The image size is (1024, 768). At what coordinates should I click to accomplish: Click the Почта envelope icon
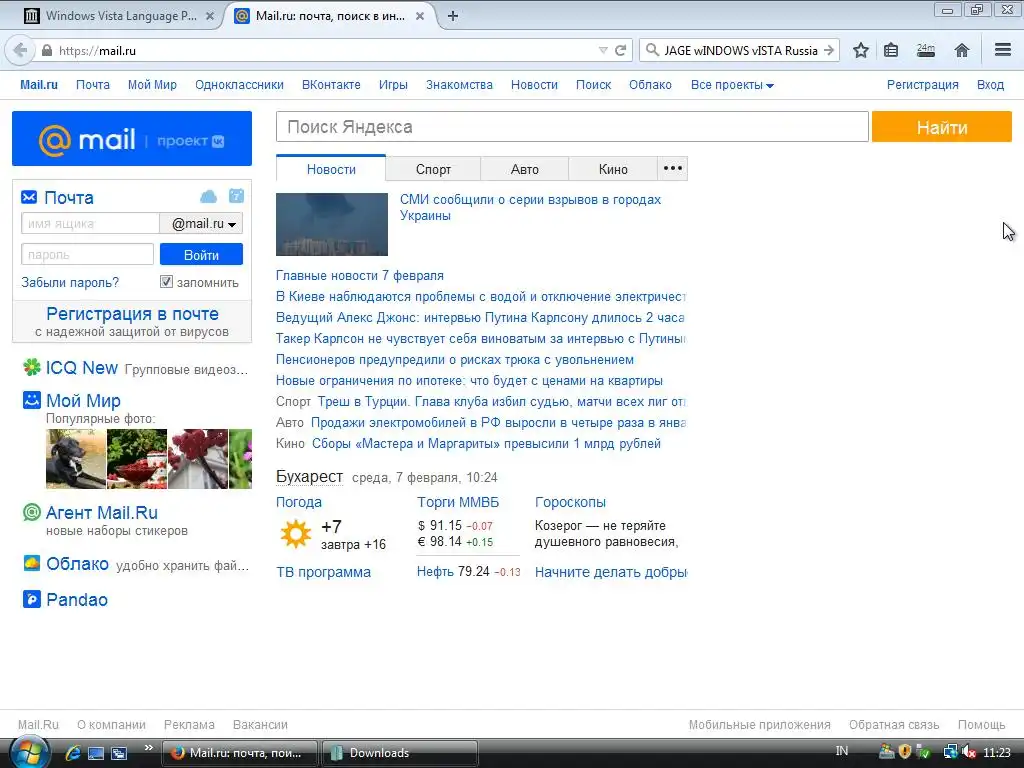pyautogui.click(x=29, y=197)
